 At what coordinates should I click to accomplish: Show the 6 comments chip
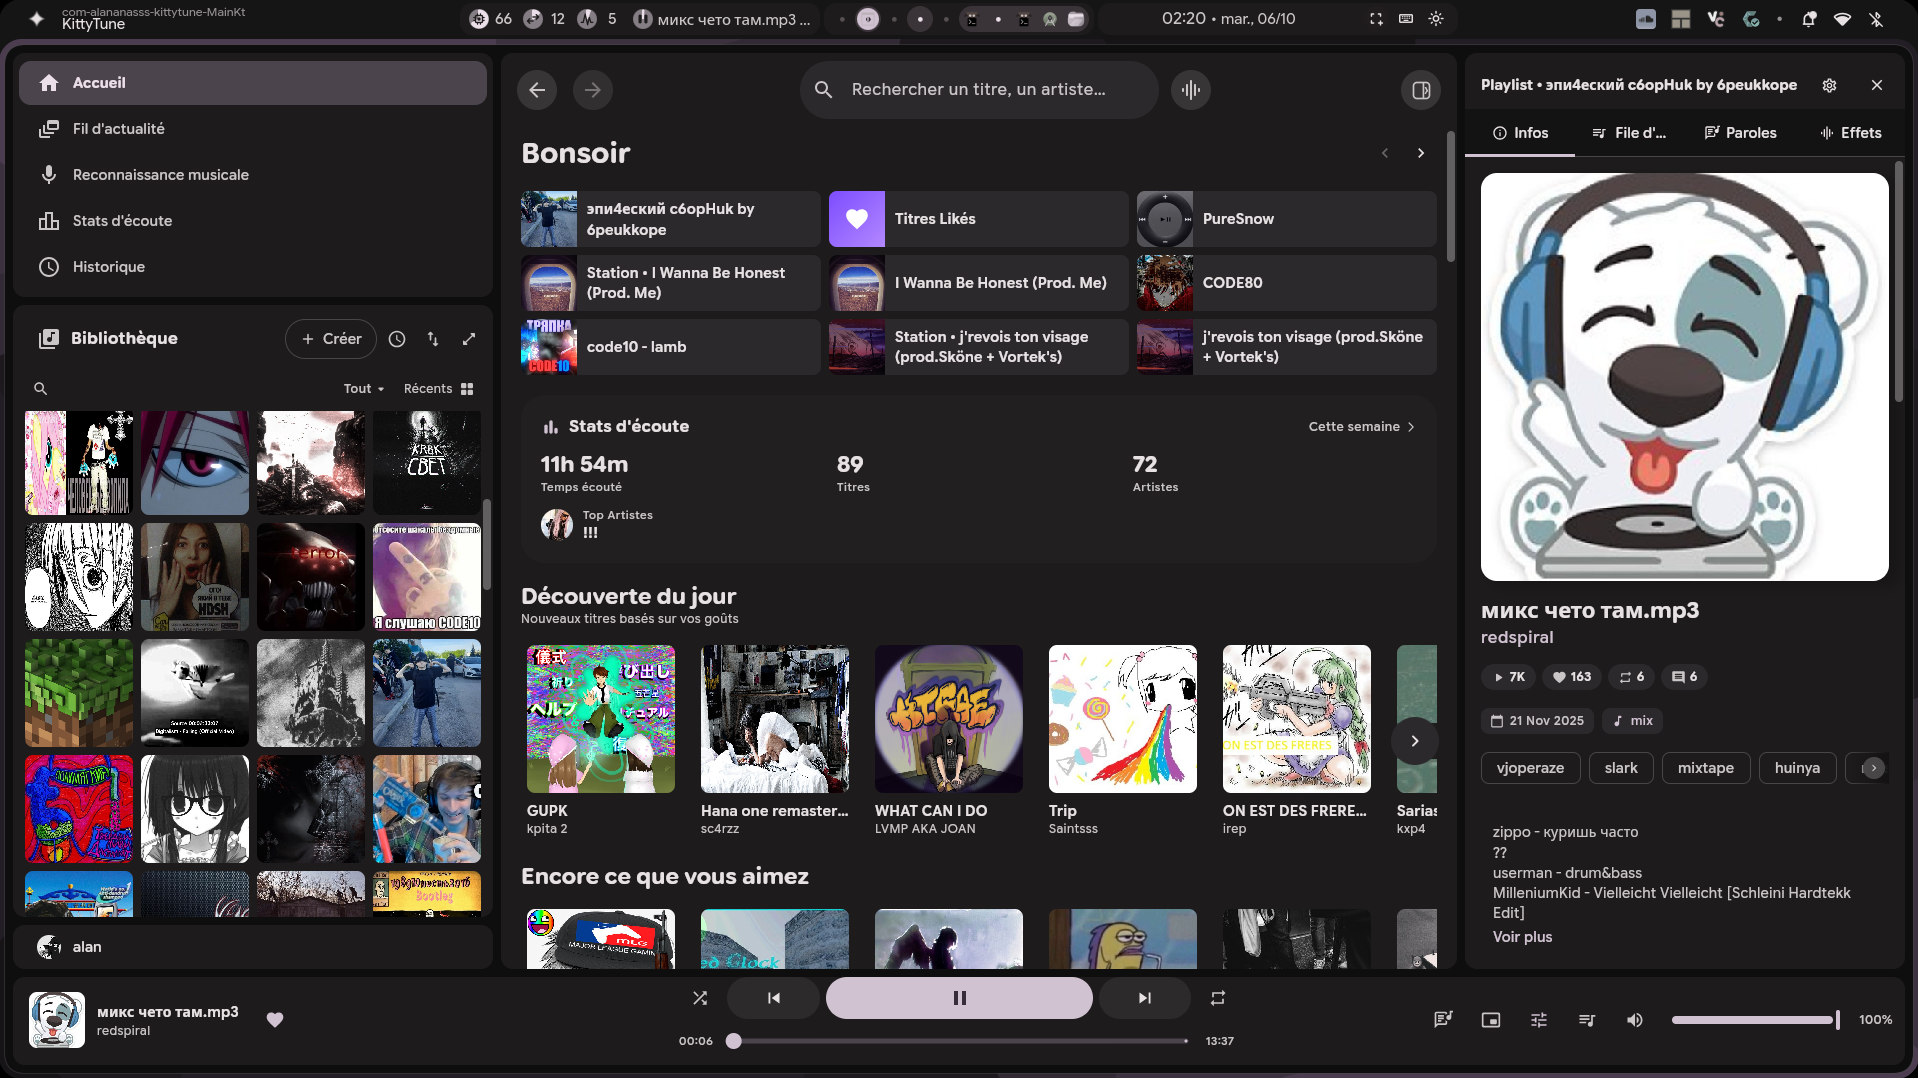(x=1685, y=677)
